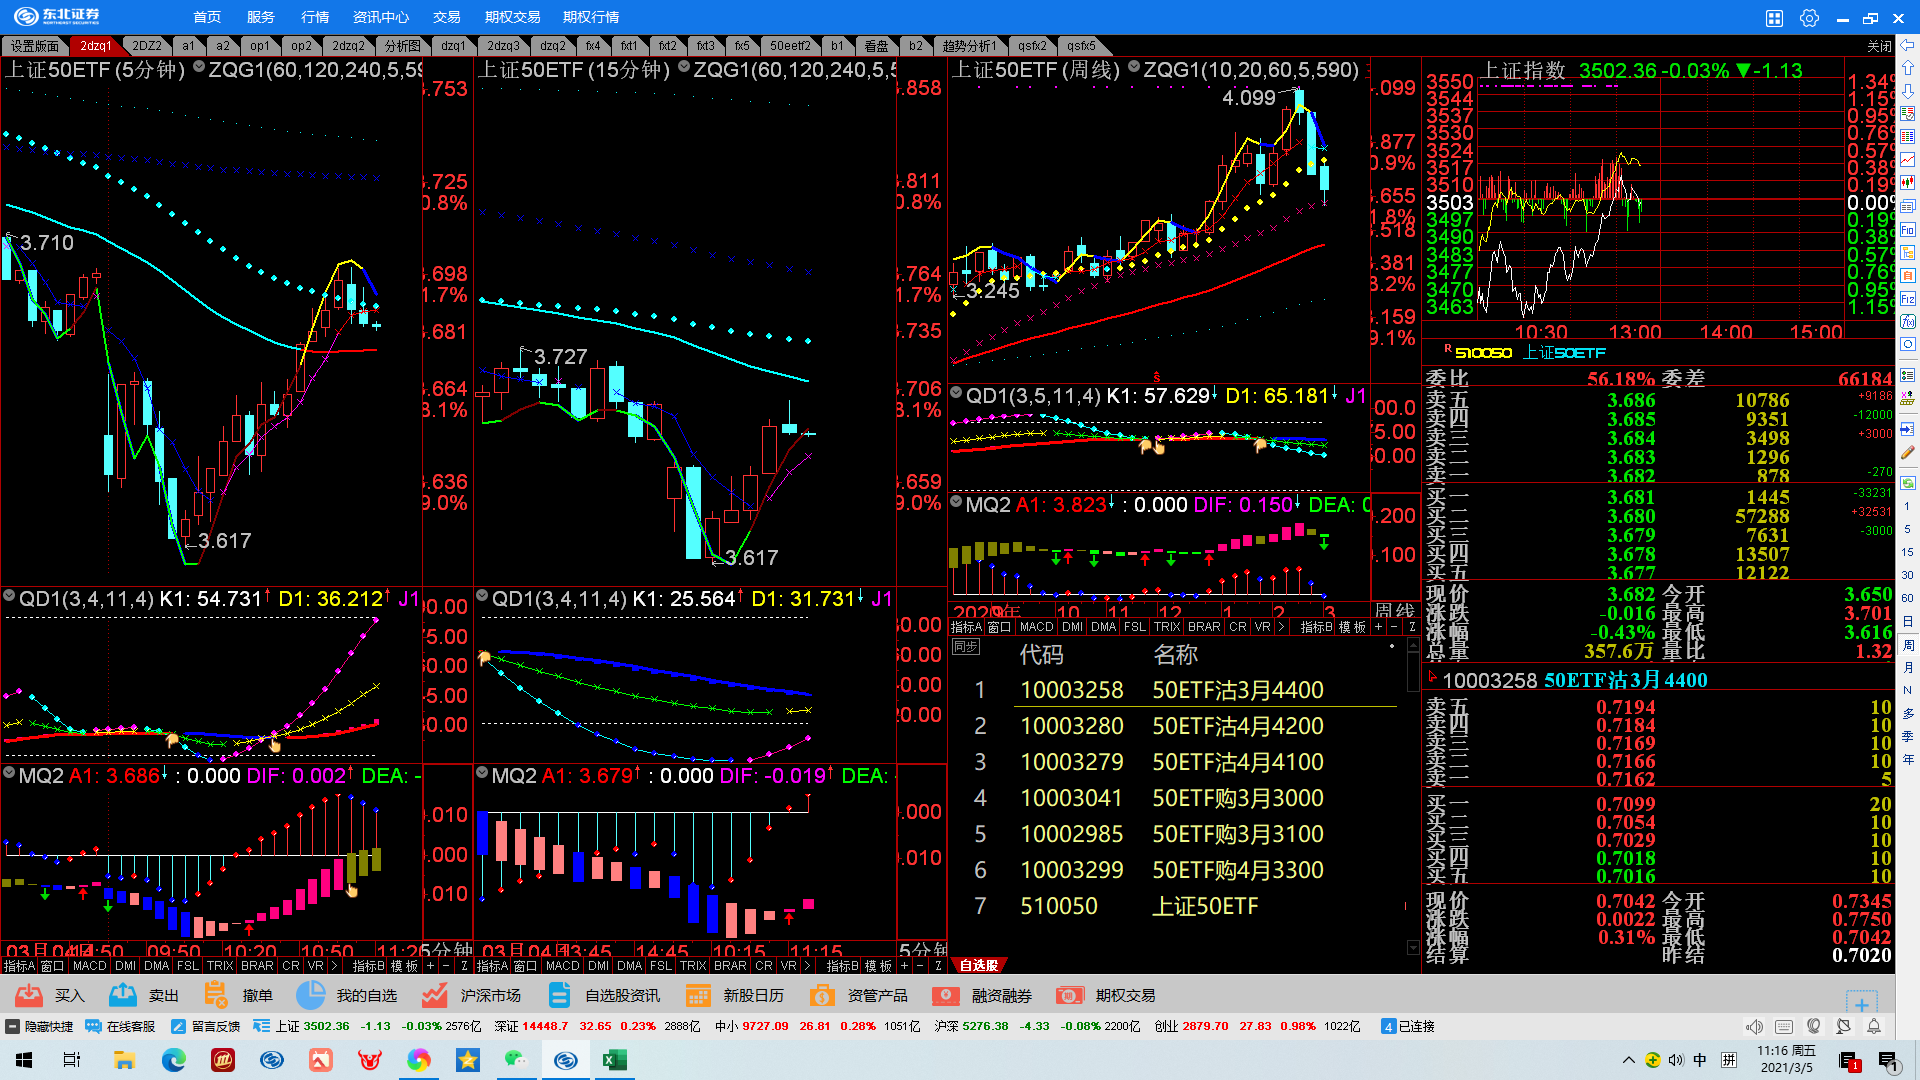Click the grid layout icon in title bar
This screenshot has height=1080, width=1920.
pos(1774,18)
